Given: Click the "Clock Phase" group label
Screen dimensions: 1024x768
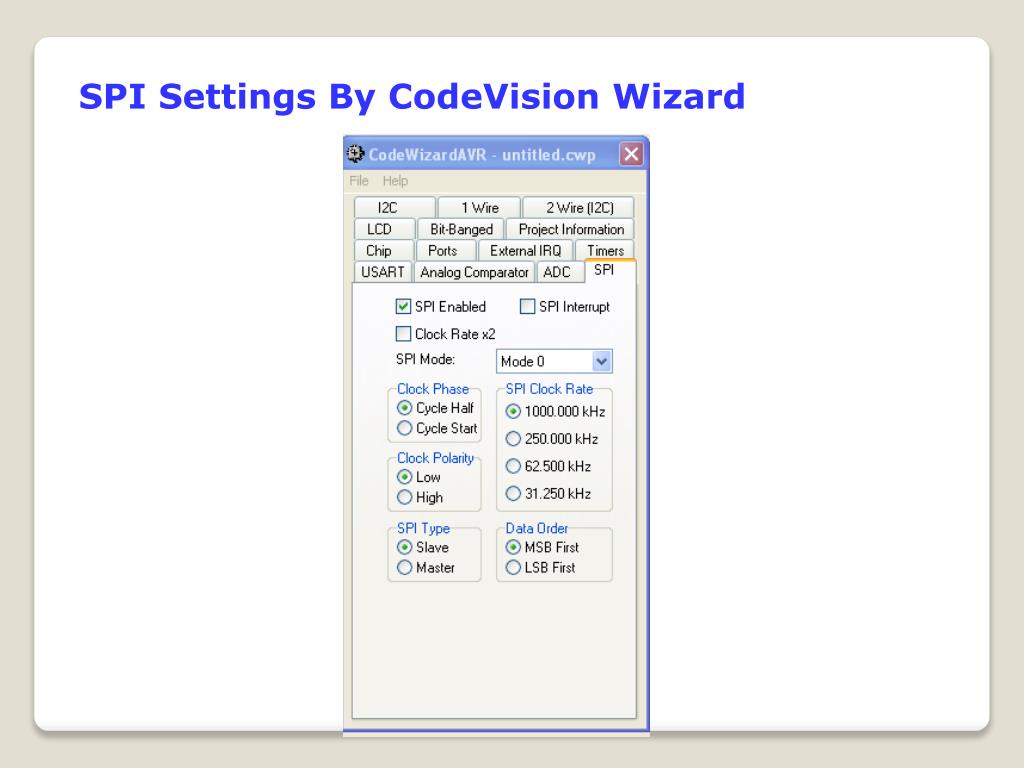Looking at the screenshot, I should [x=433, y=389].
